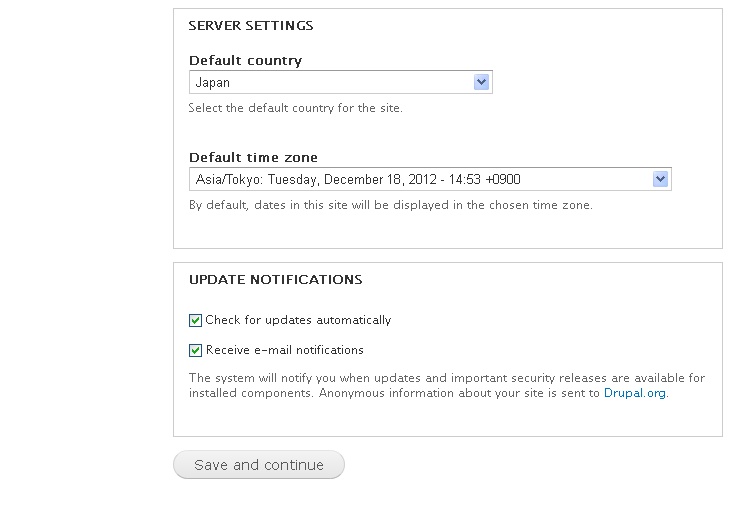Screen dimensions: 751x506
Task: Toggle the Check for updates automatically checkbox
Action: click(x=196, y=321)
